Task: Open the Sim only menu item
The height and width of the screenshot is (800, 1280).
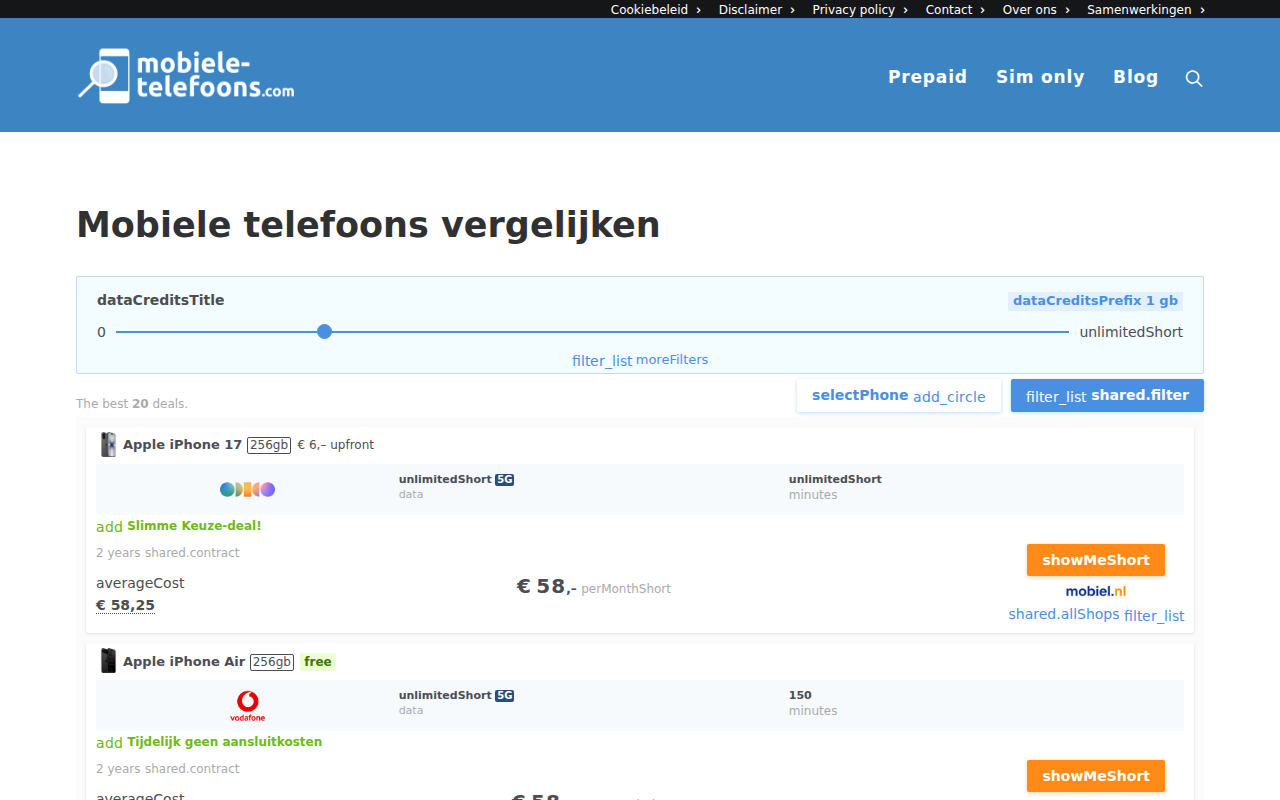Action: (x=1040, y=77)
